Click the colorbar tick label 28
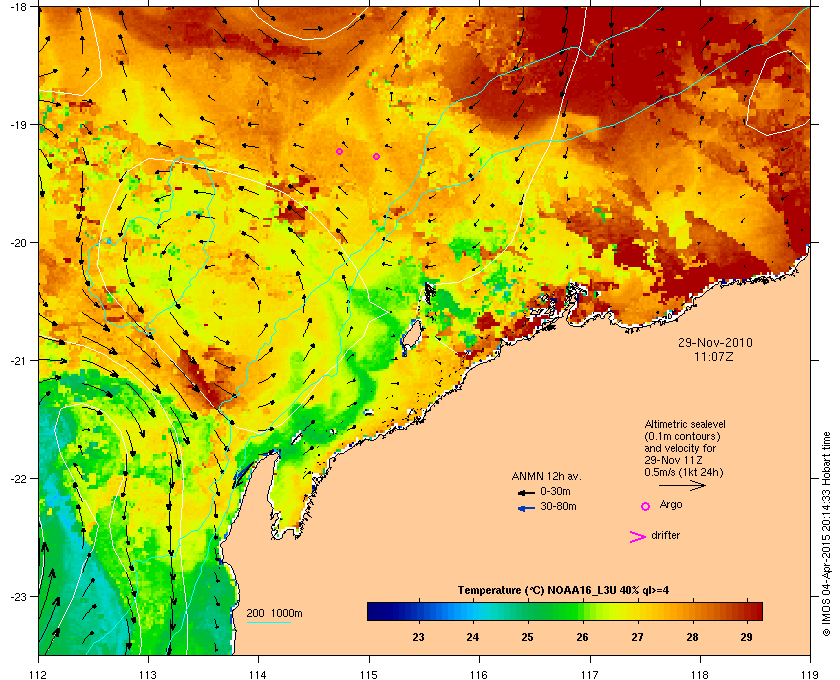Screen dimensions: 840x680 coord(692,637)
